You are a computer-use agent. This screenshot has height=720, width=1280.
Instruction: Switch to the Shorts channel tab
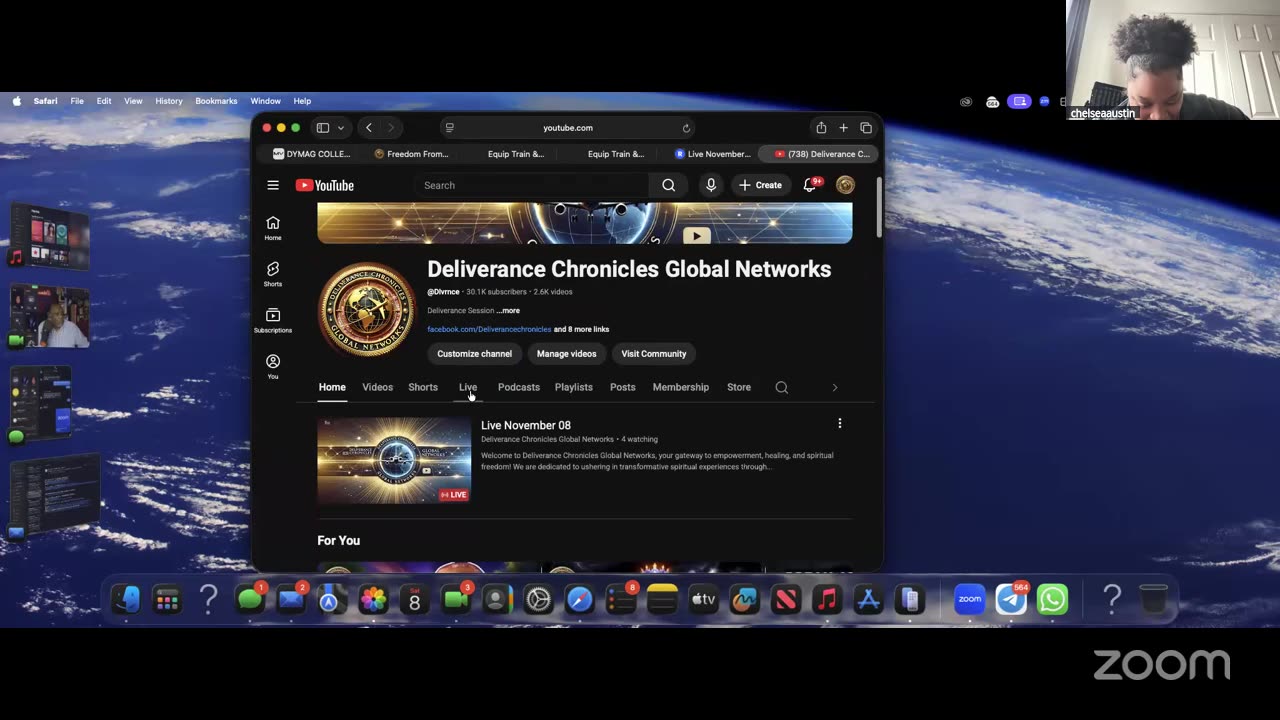tap(423, 387)
